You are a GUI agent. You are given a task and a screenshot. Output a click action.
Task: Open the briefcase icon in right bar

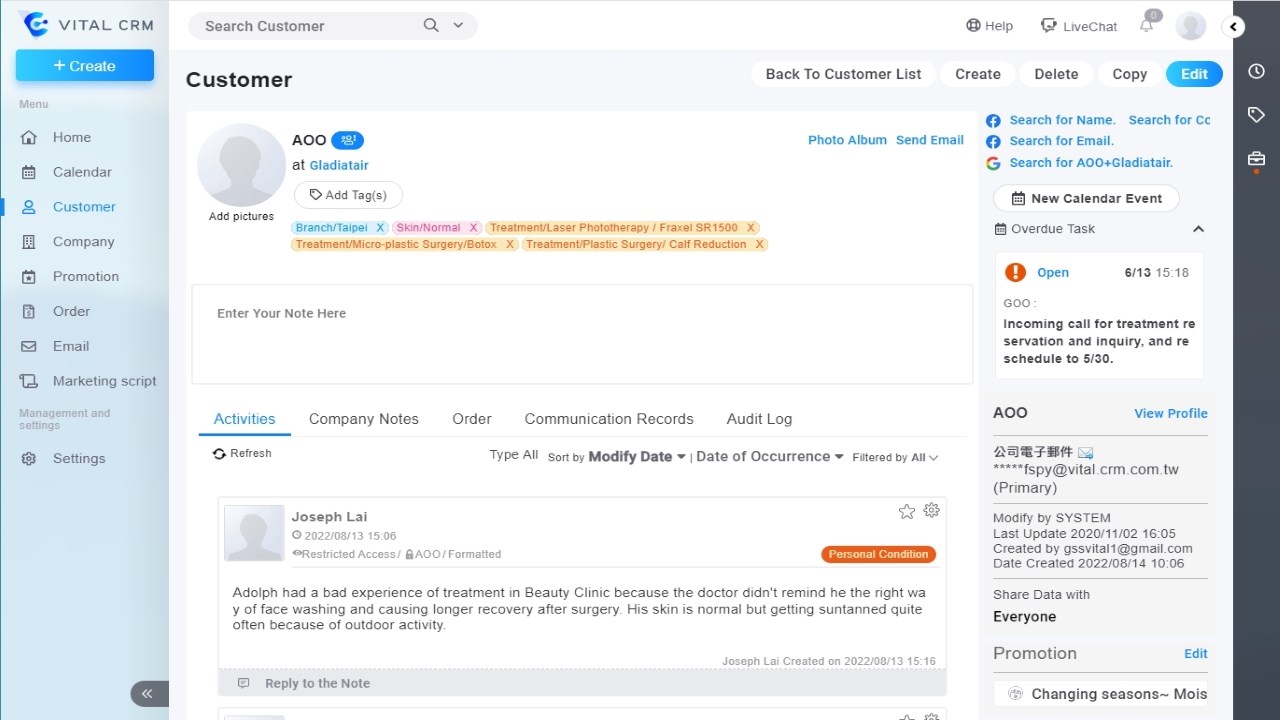pyautogui.click(x=1257, y=159)
